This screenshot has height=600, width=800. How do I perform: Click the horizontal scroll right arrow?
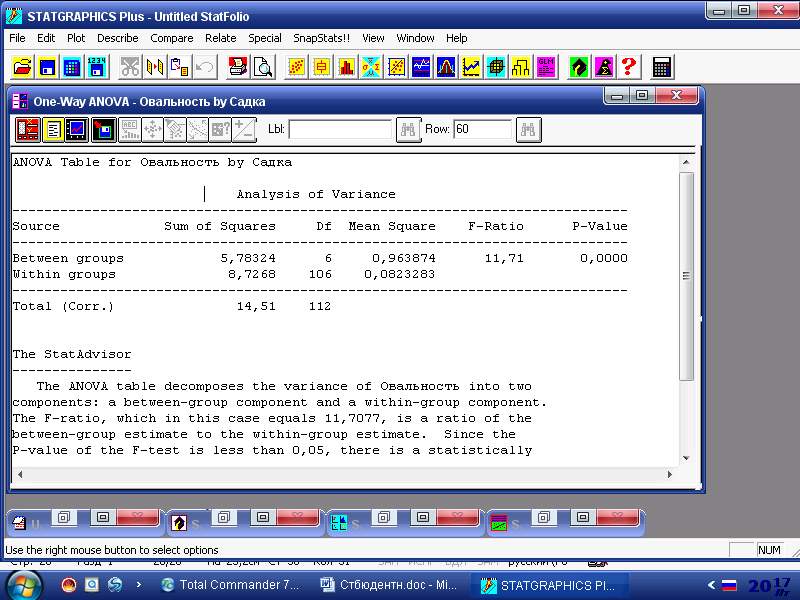coord(670,474)
